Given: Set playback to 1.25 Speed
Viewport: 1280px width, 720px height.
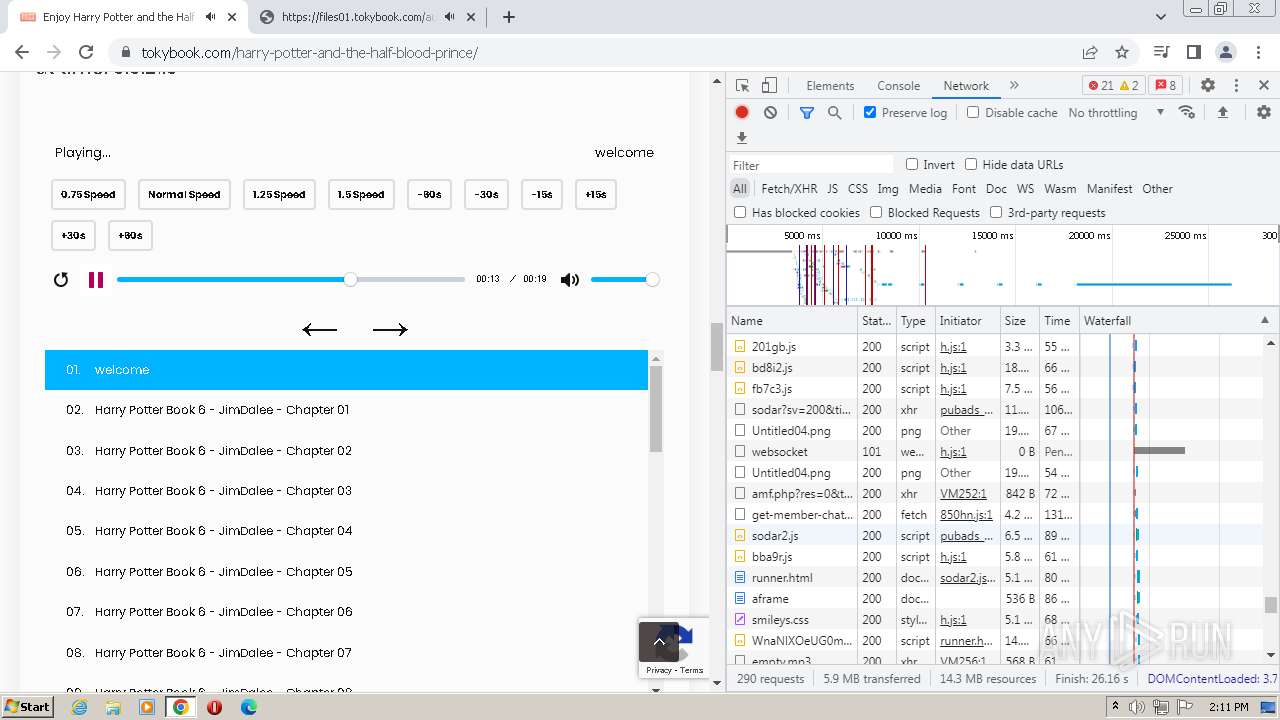Looking at the screenshot, I should (x=279, y=195).
